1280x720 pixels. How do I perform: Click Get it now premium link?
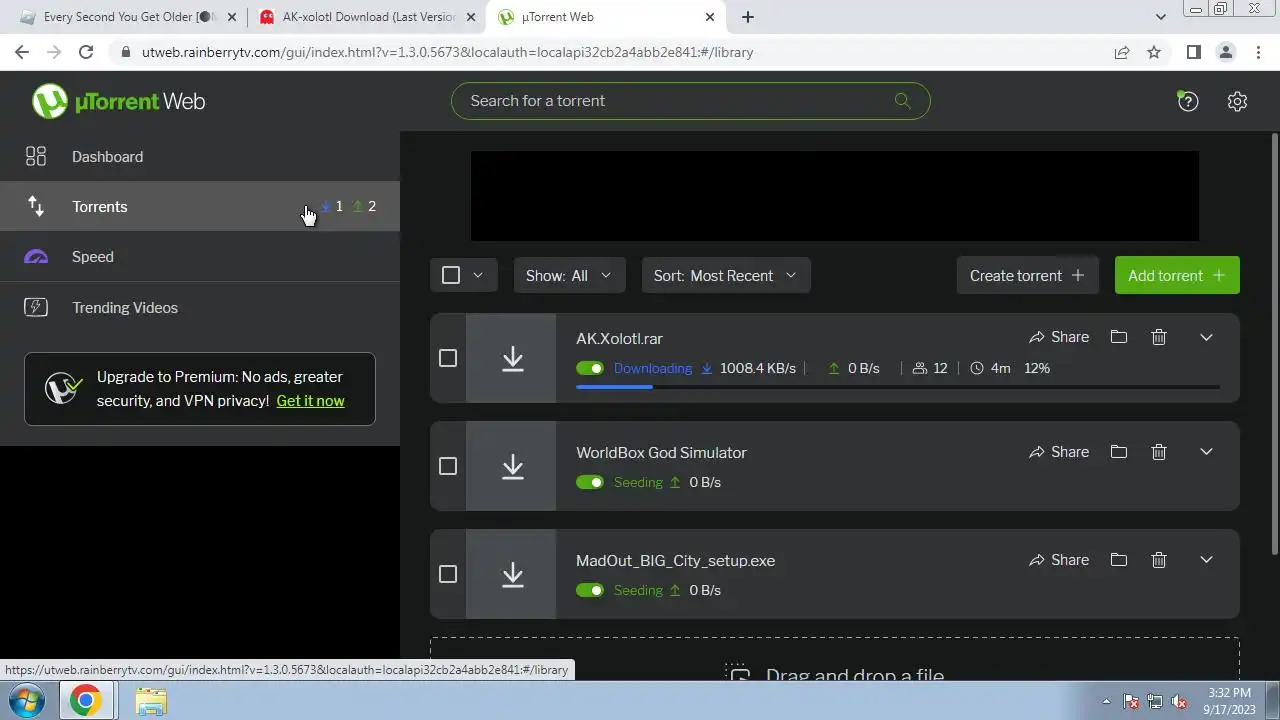pyautogui.click(x=310, y=400)
